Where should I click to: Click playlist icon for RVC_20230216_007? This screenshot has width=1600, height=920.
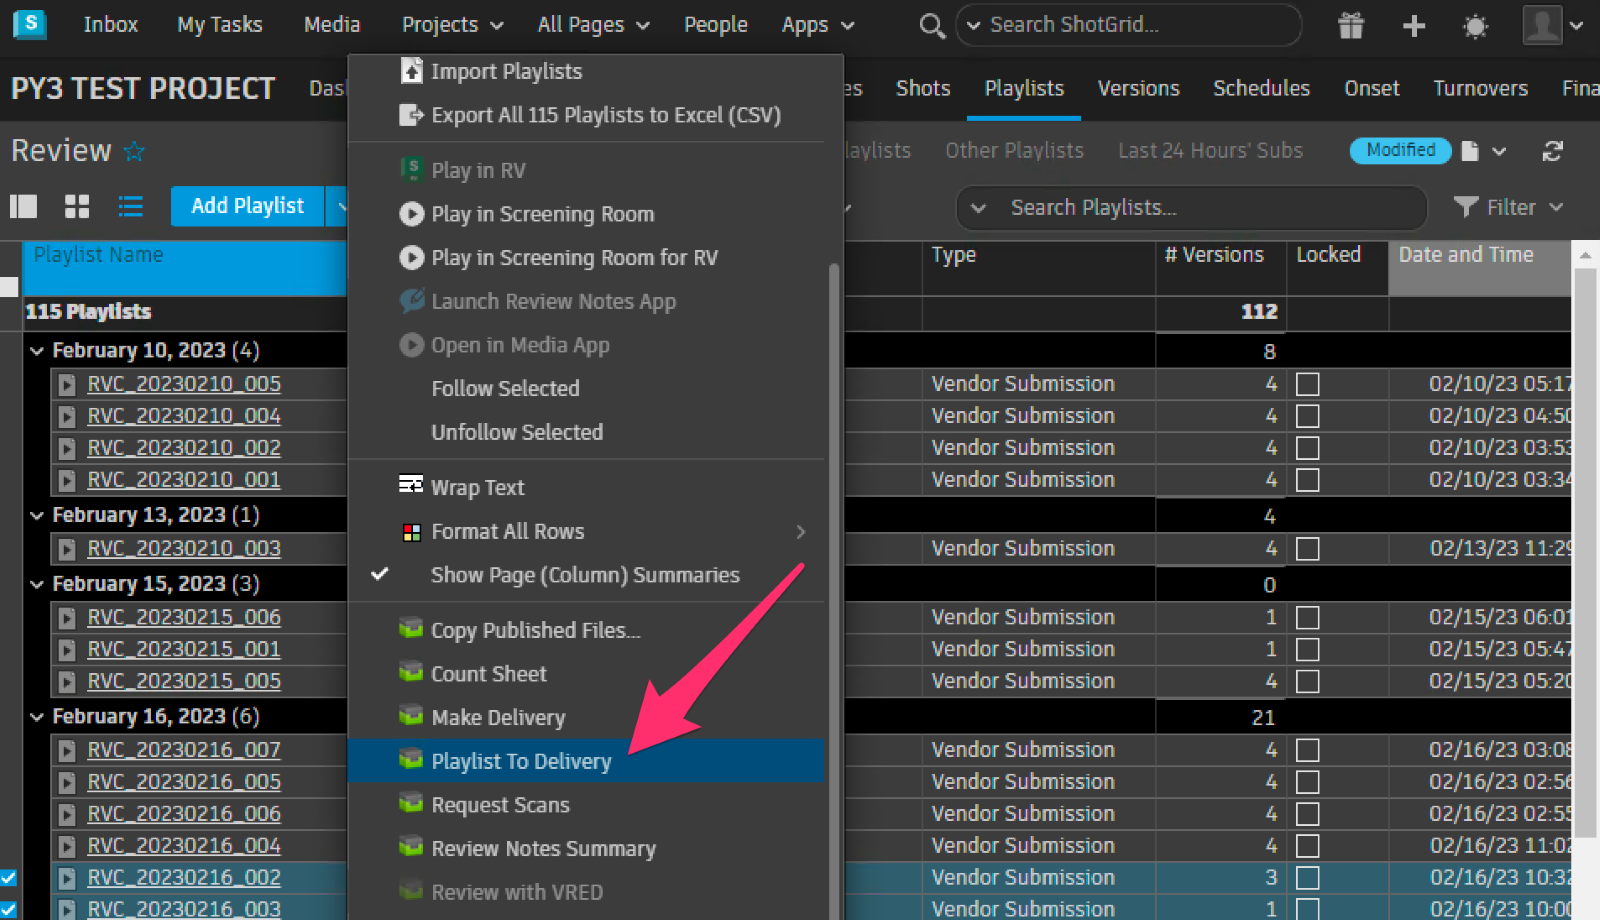pyautogui.click(x=67, y=751)
